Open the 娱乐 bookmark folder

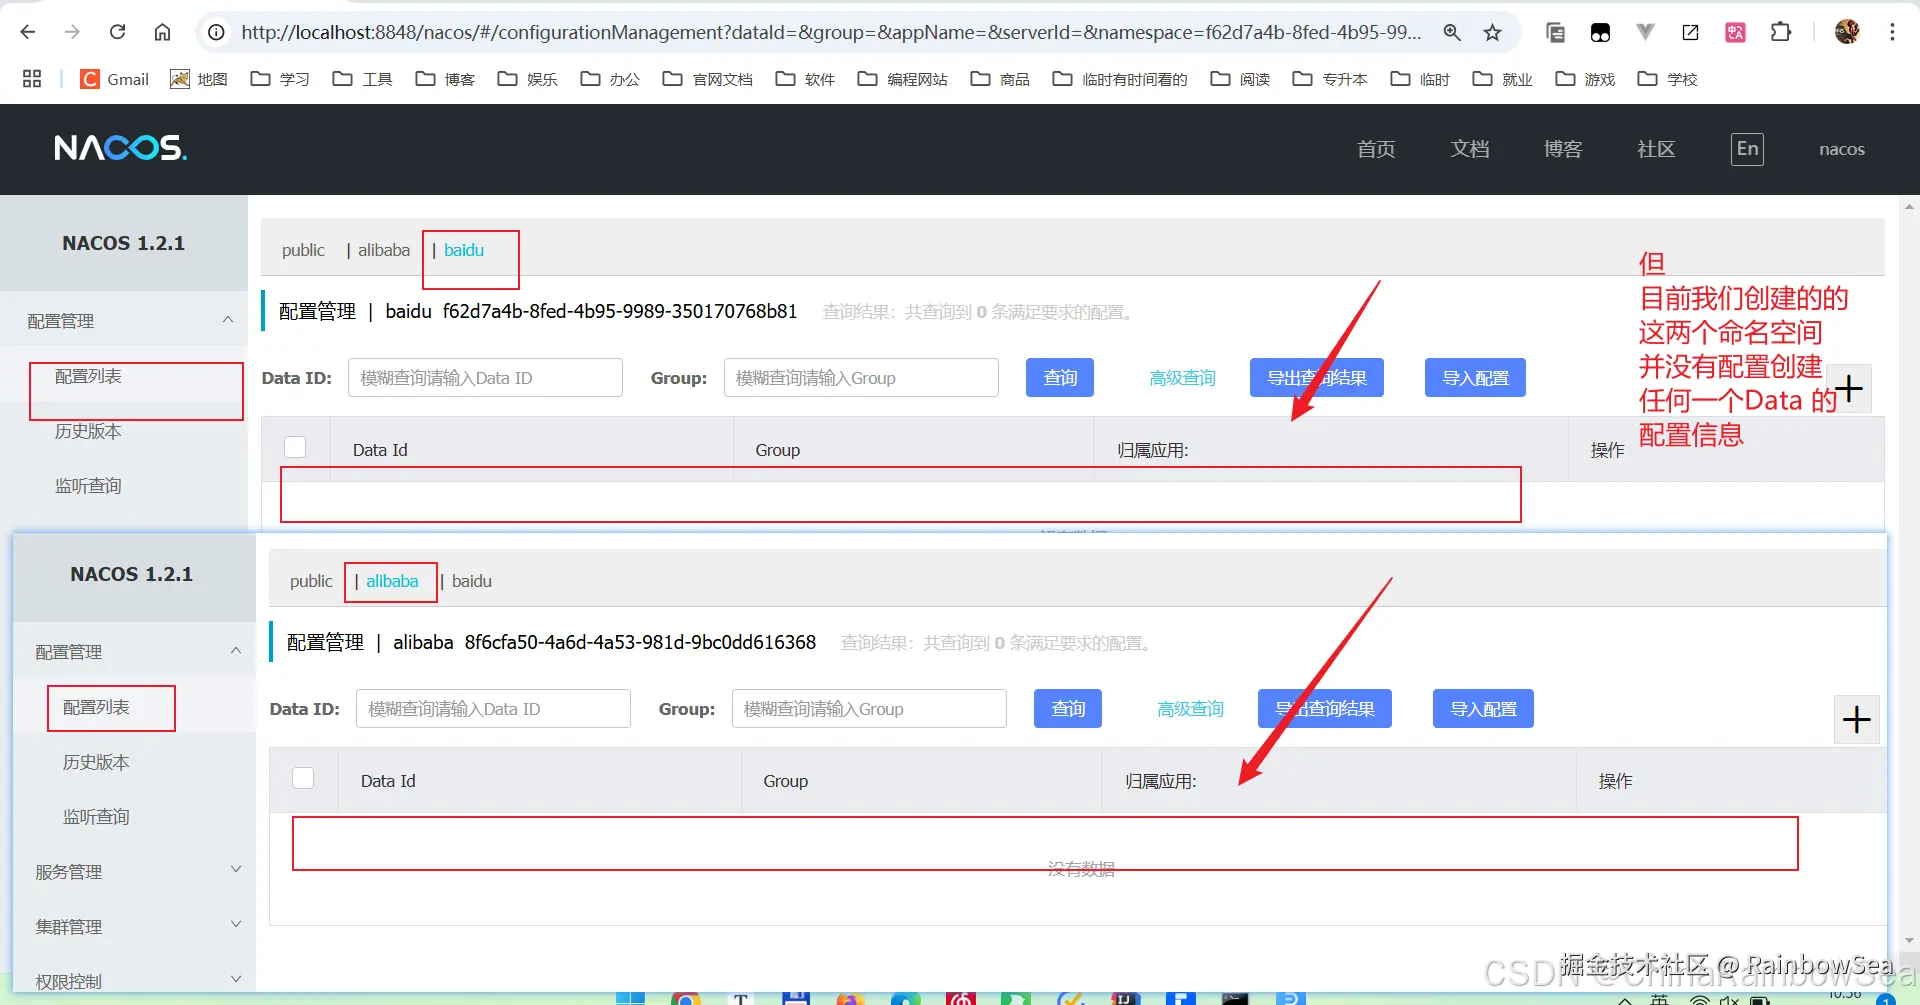point(527,79)
